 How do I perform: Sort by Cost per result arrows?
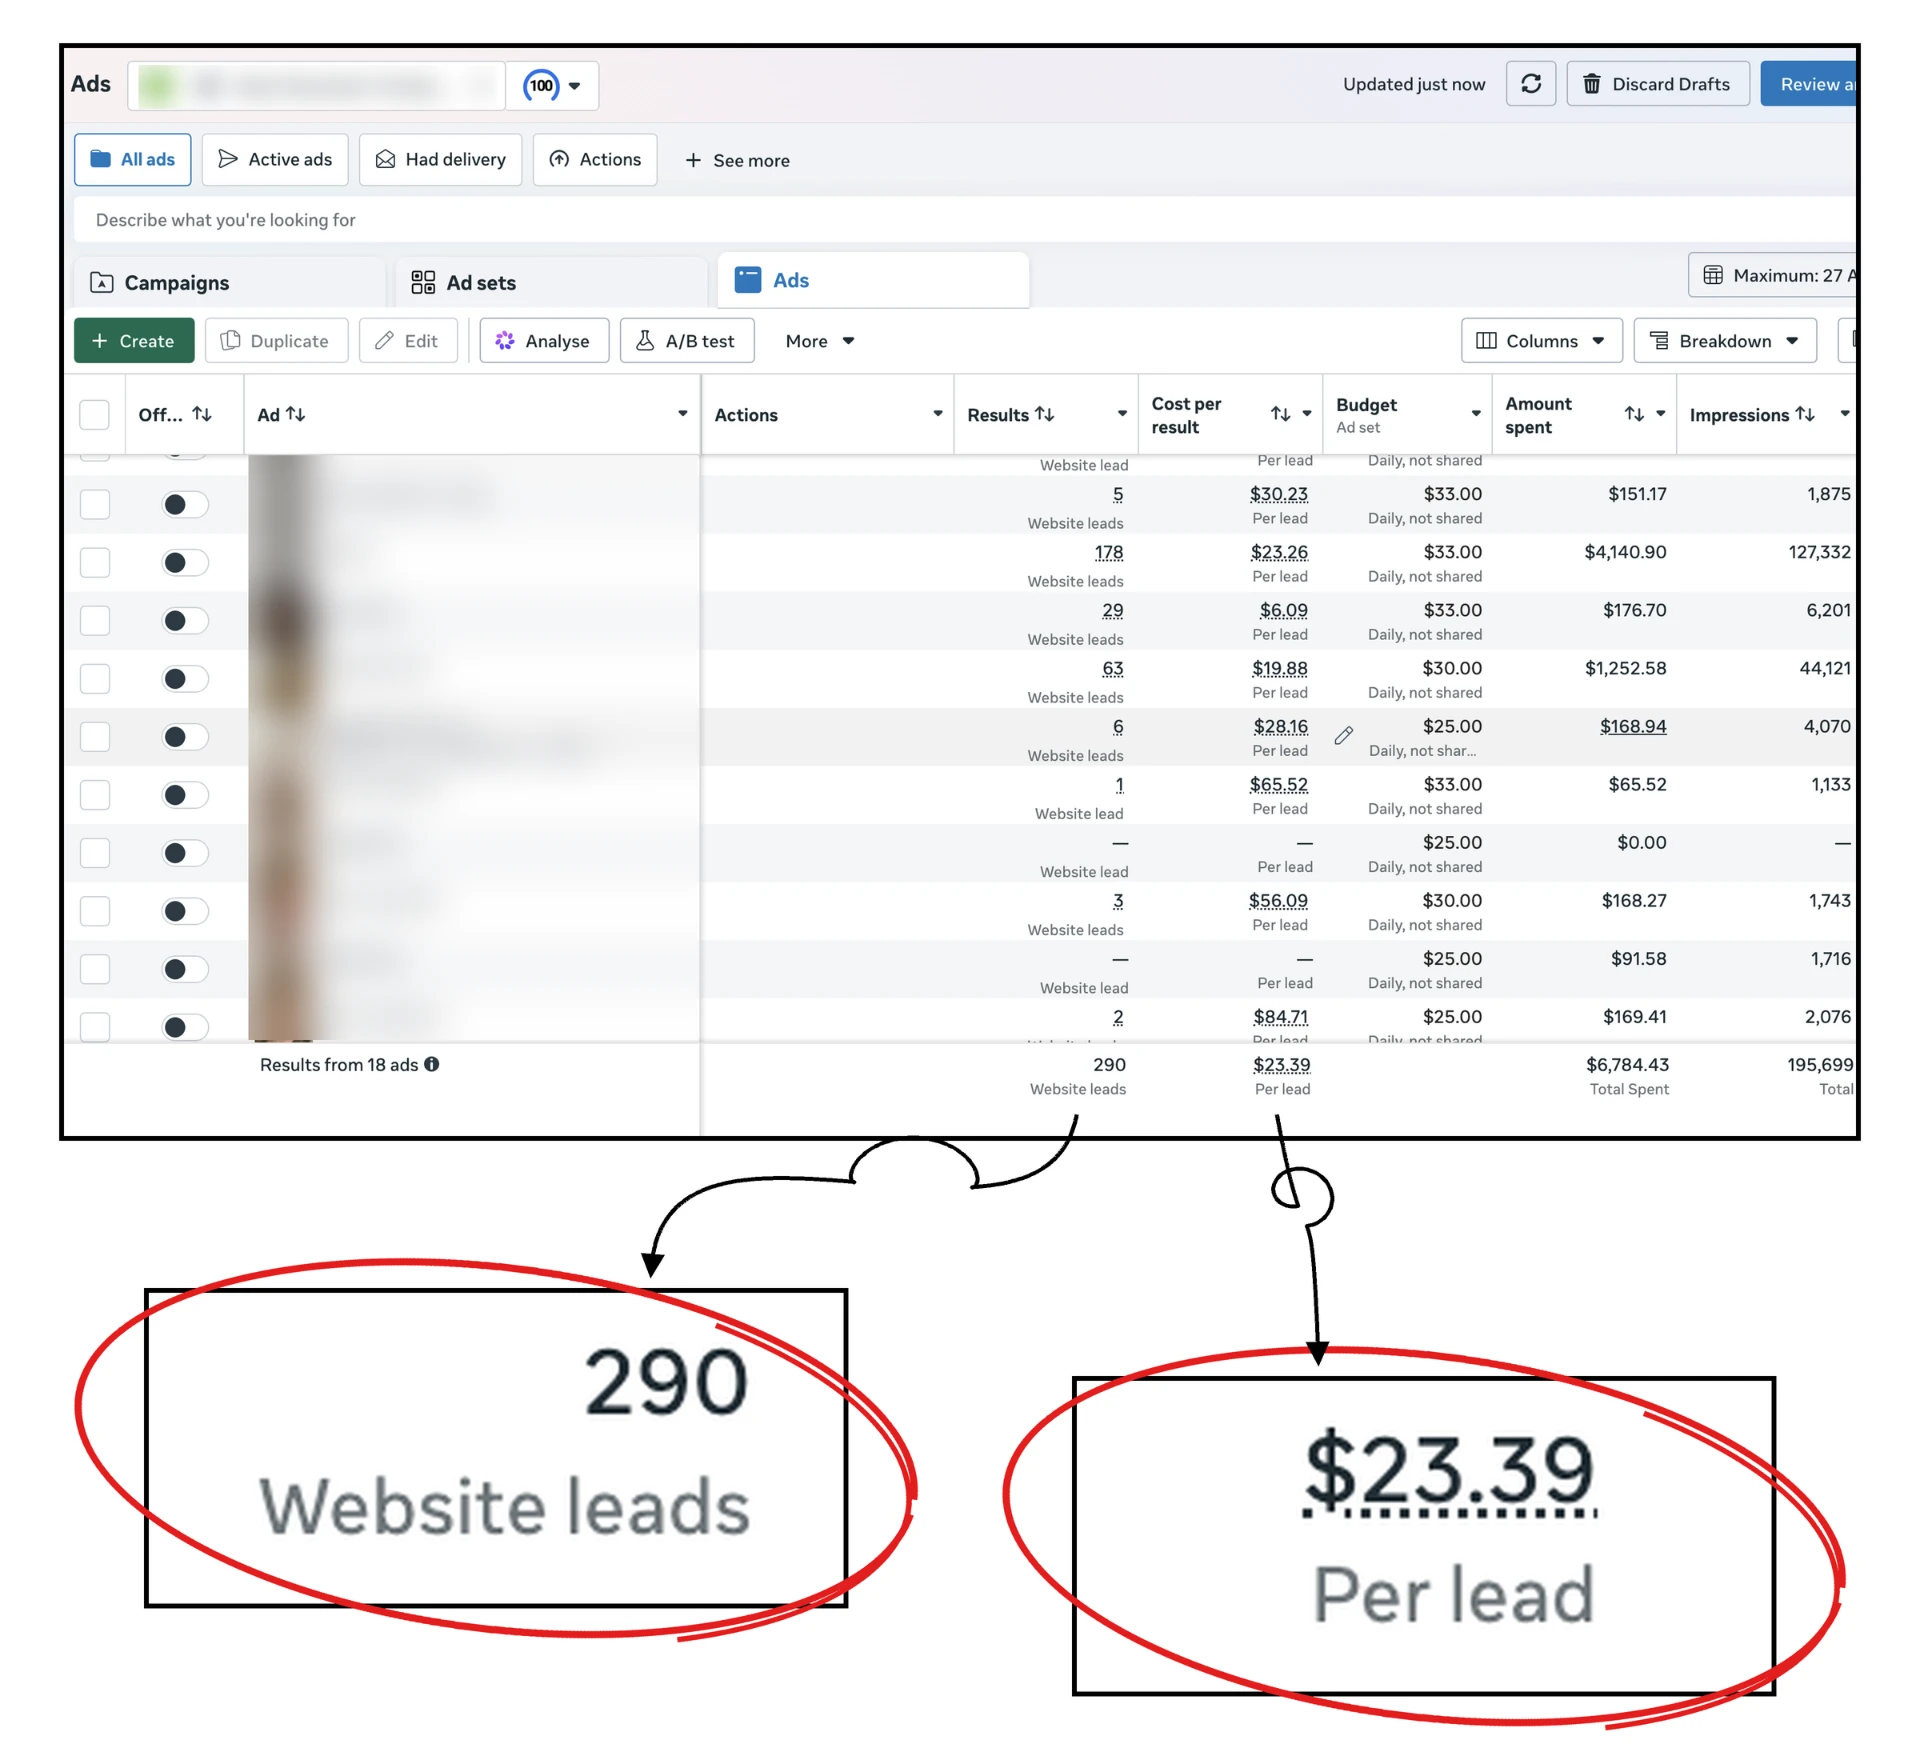pyautogui.click(x=1280, y=414)
